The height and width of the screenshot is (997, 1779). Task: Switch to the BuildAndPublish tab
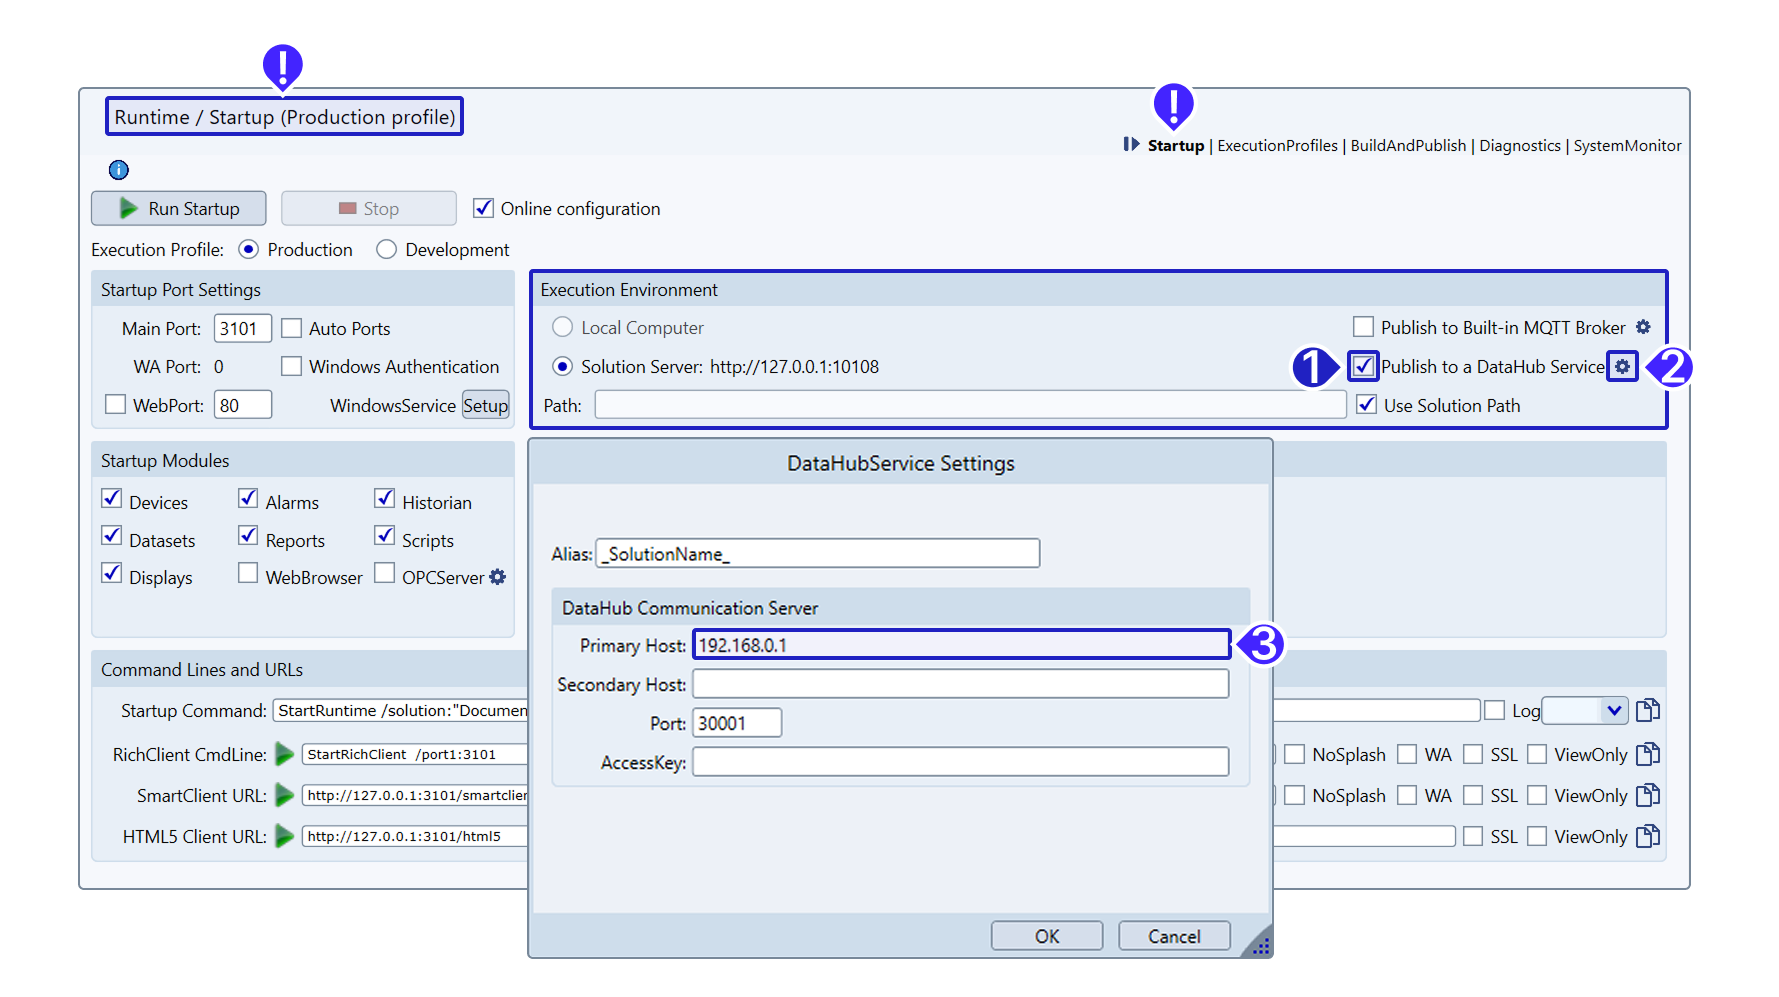click(1408, 145)
